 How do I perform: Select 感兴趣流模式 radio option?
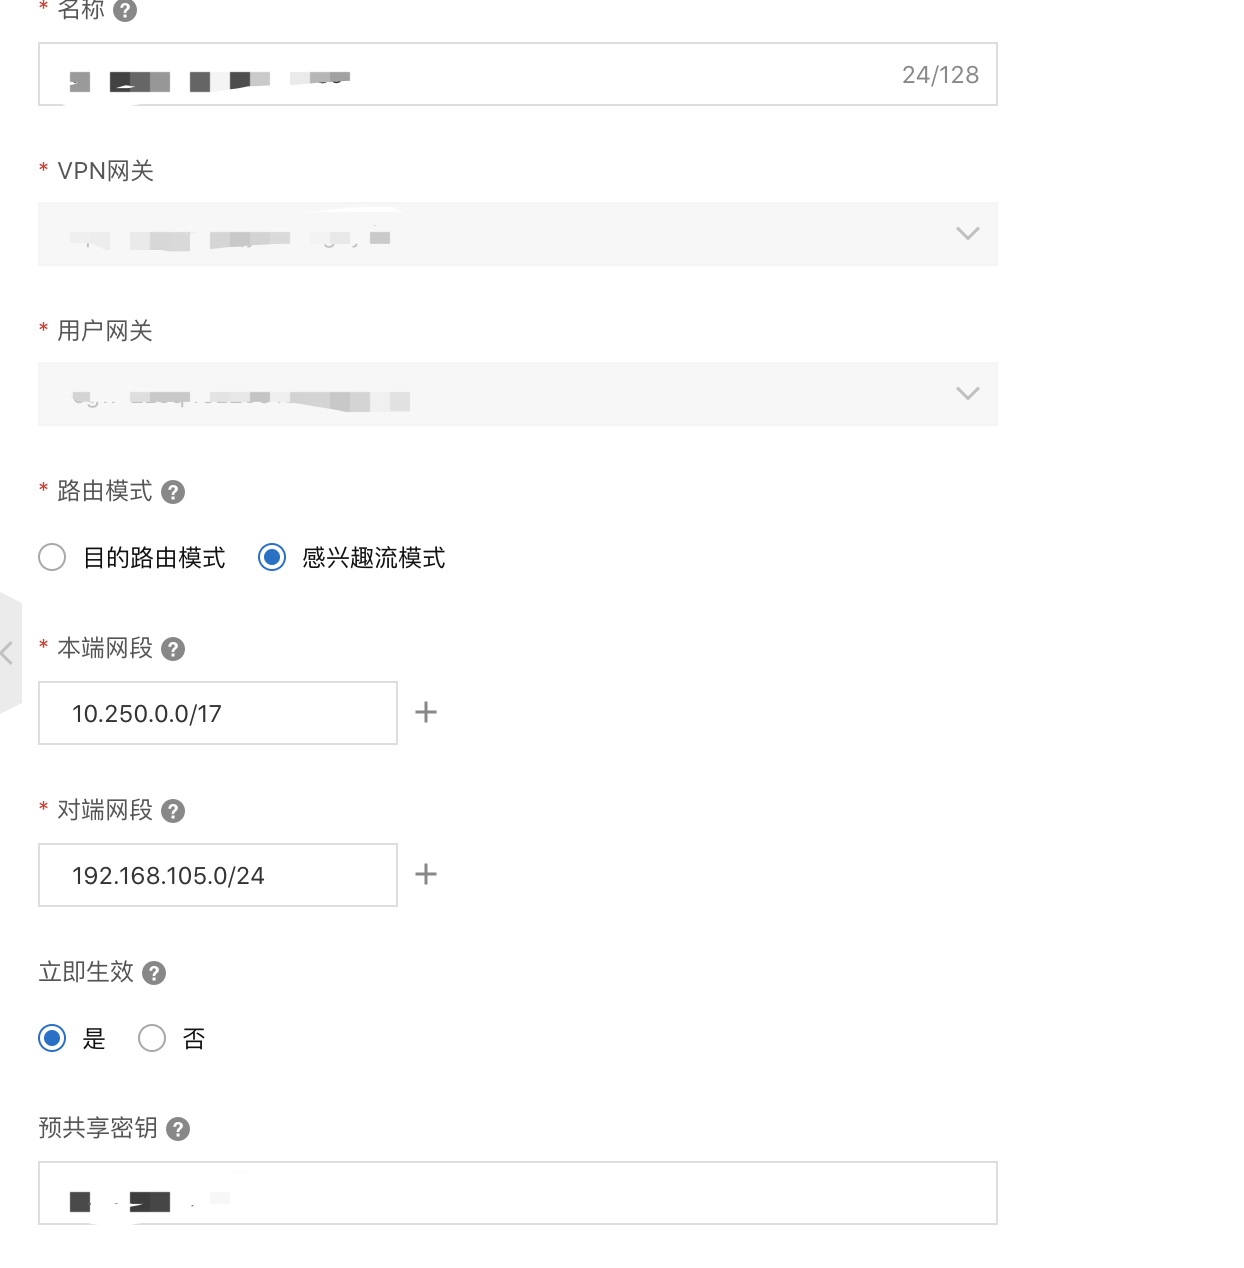(x=272, y=557)
